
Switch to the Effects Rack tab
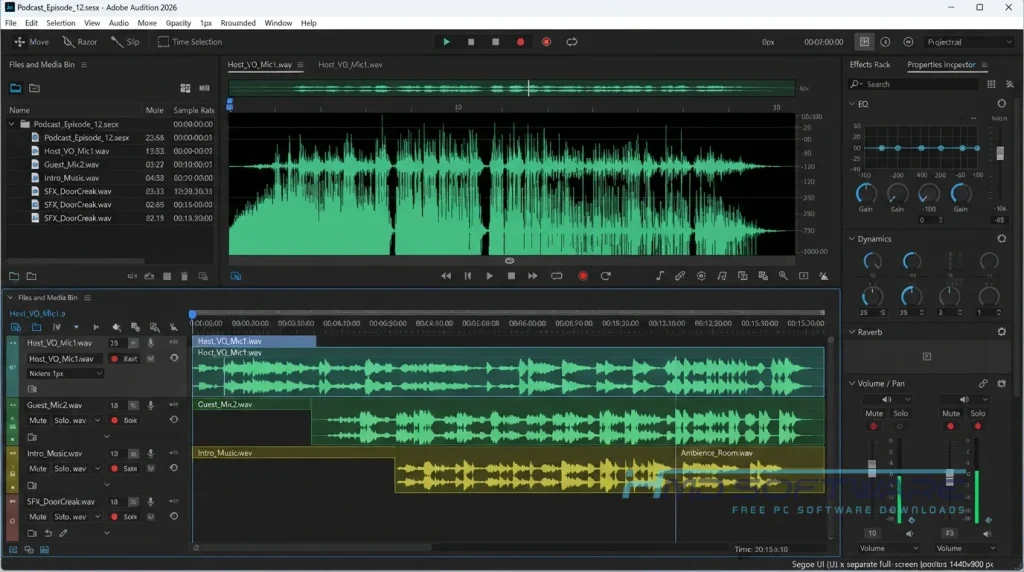coord(869,65)
